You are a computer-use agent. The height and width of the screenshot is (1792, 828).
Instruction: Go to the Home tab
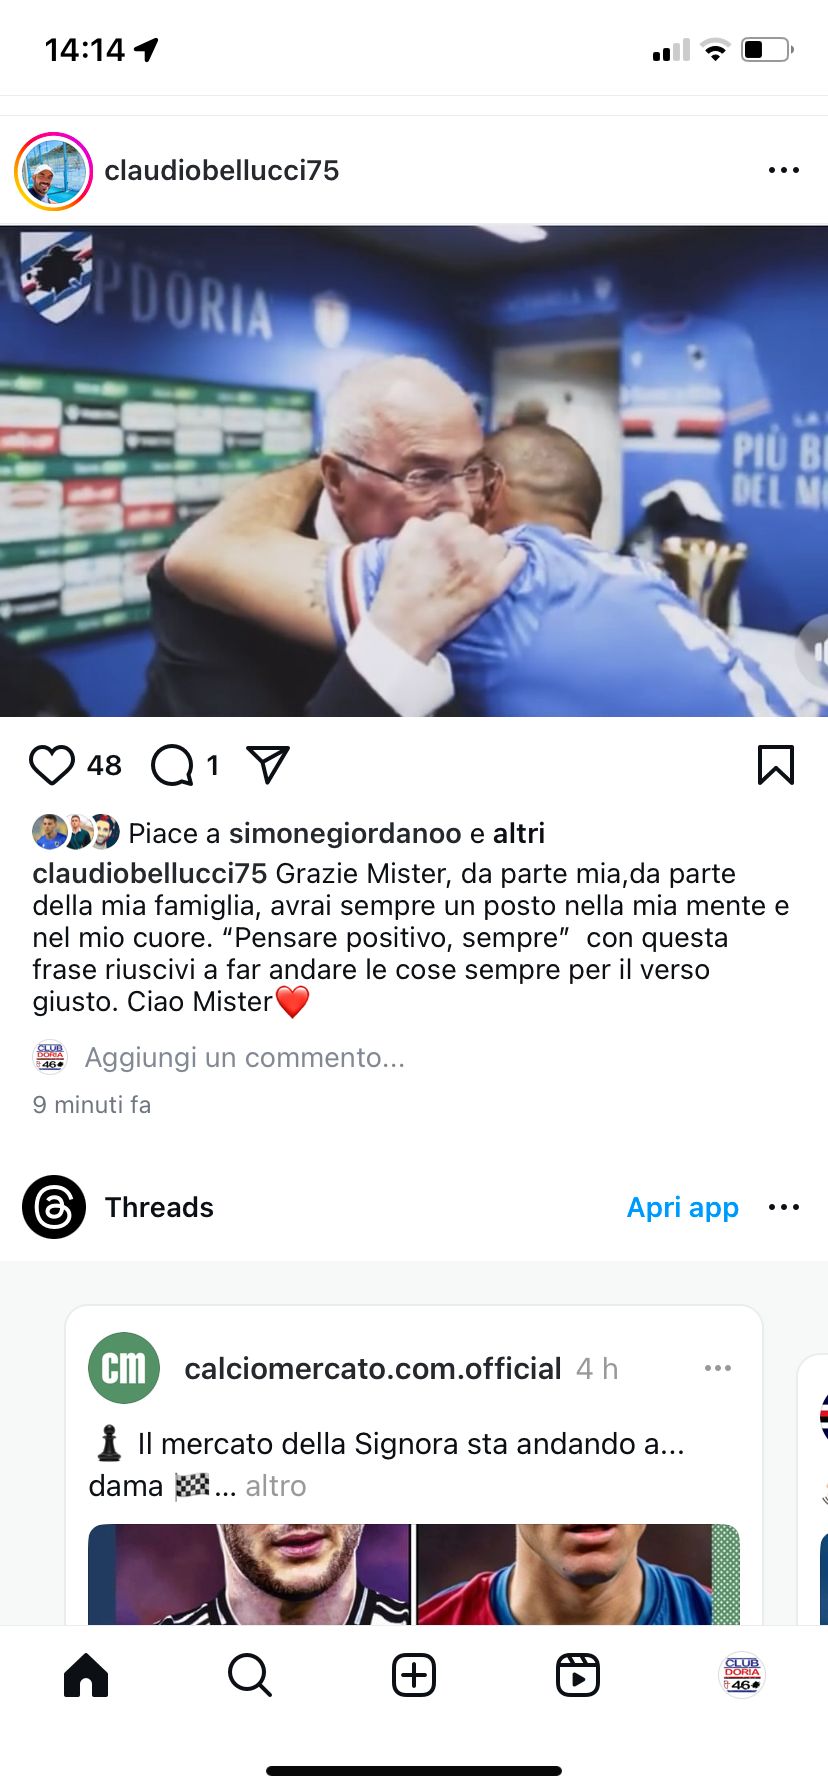pyautogui.click(x=86, y=1675)
